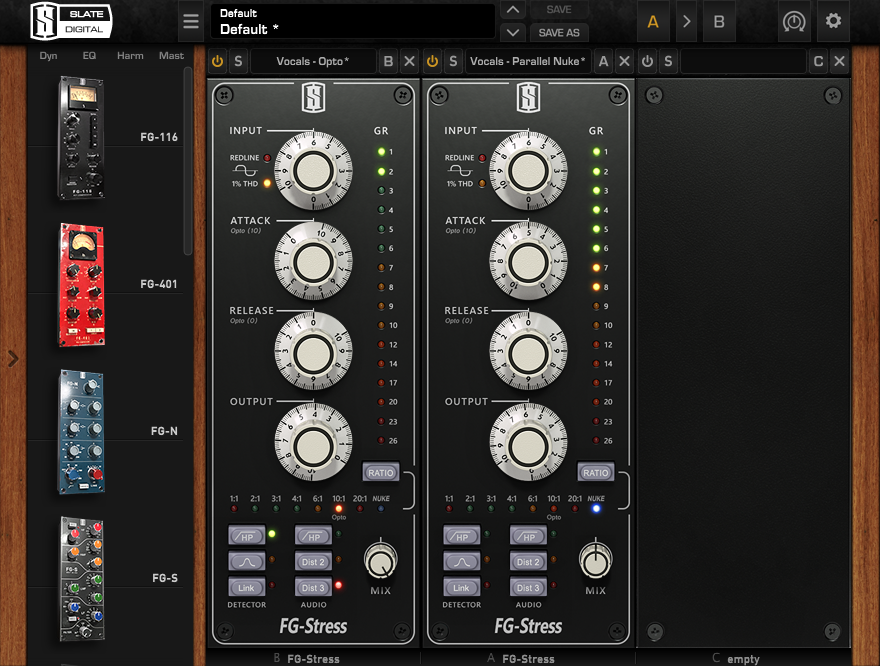Select the FG-401 compressor thumbnail
Viewport: 880px width, 666px height.
82,284
